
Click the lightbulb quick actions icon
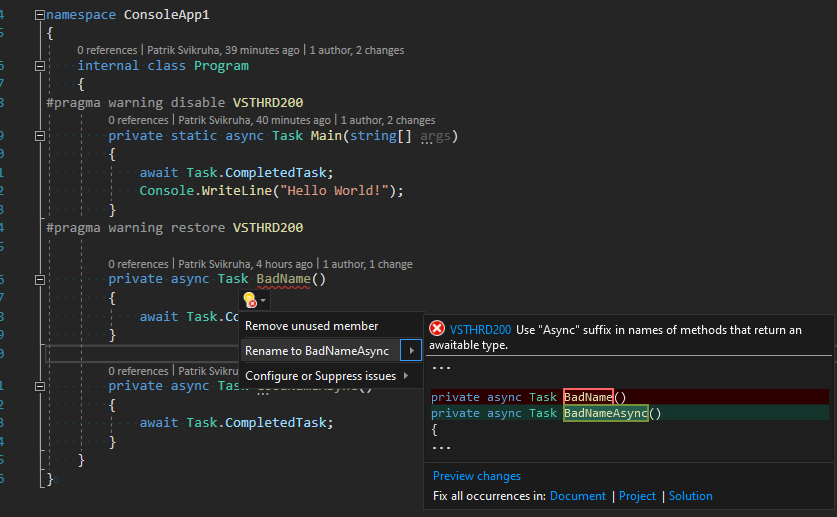click(249, 299)
